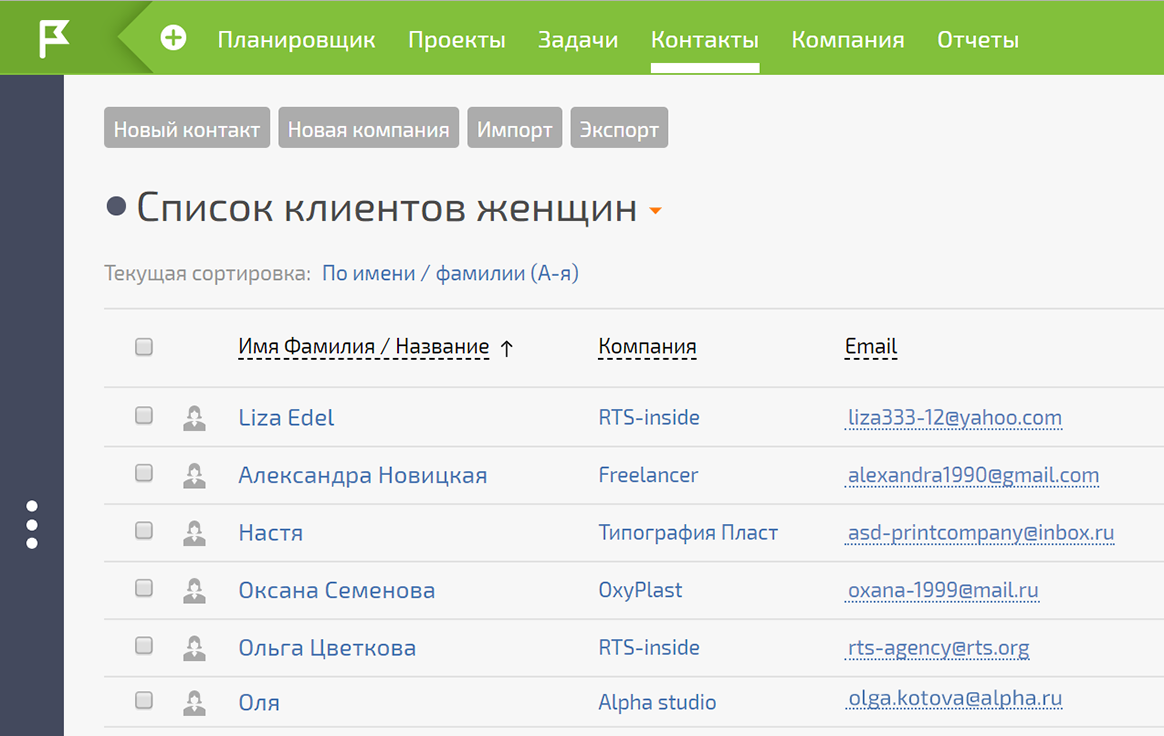The height and width of the screenshot is (736, 1164).
Task: Sort by Имя Фамилия / Название column
Action: click(x=364, y=347)
